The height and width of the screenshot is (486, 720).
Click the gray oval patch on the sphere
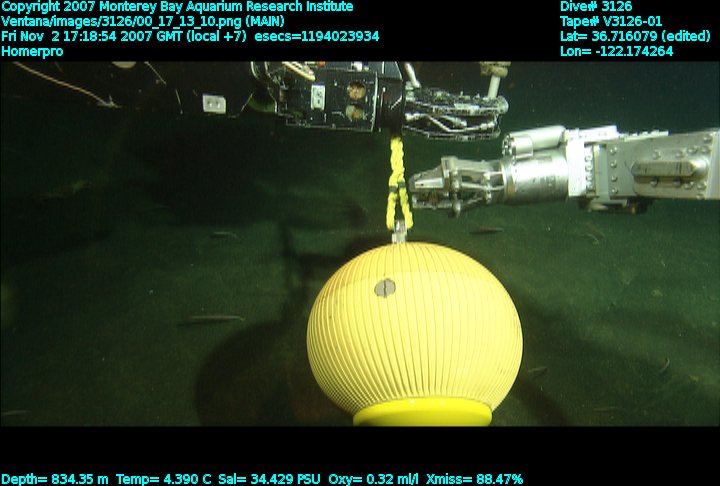385,288
